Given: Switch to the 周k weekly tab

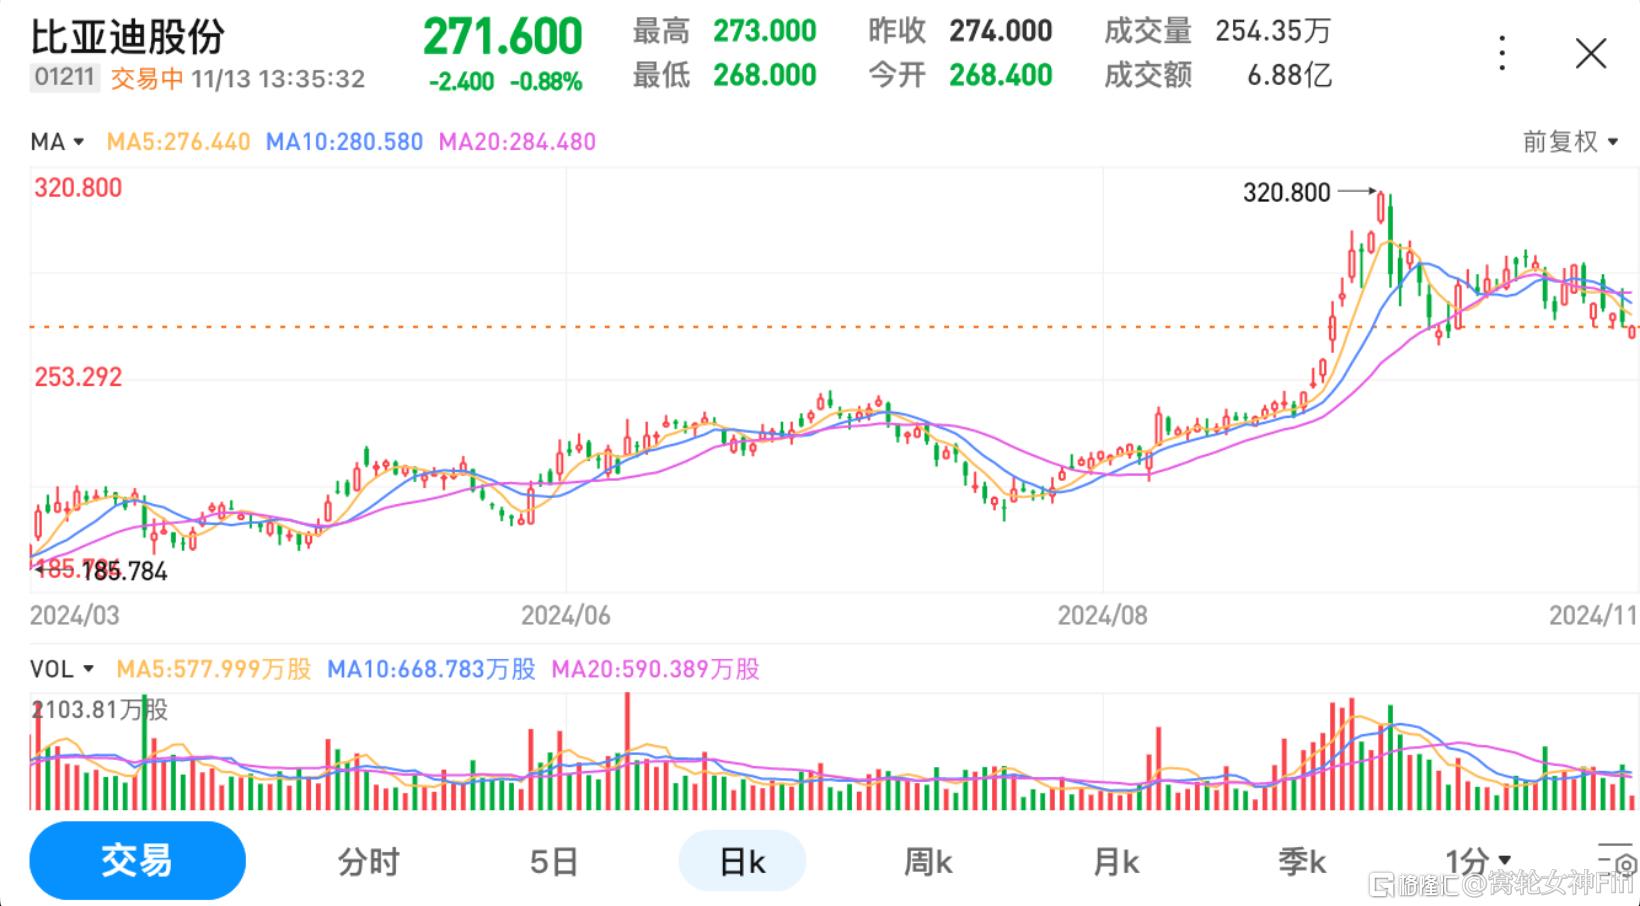Looking at the screenshot, I should (x=928, y=861).
